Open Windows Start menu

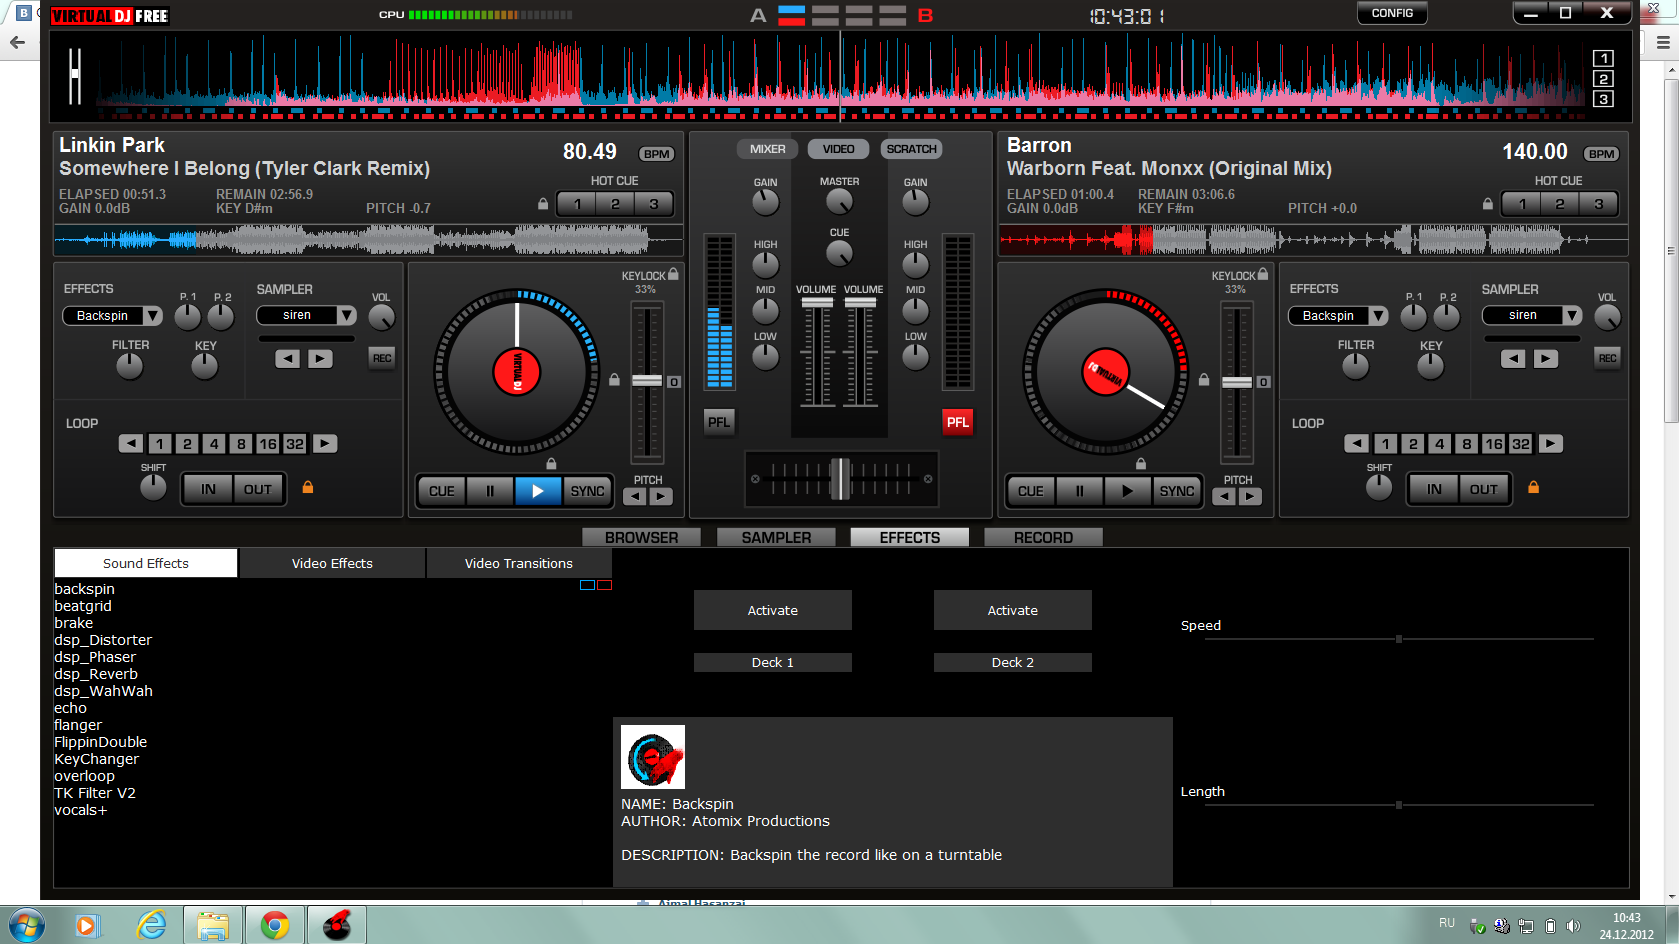25,925
